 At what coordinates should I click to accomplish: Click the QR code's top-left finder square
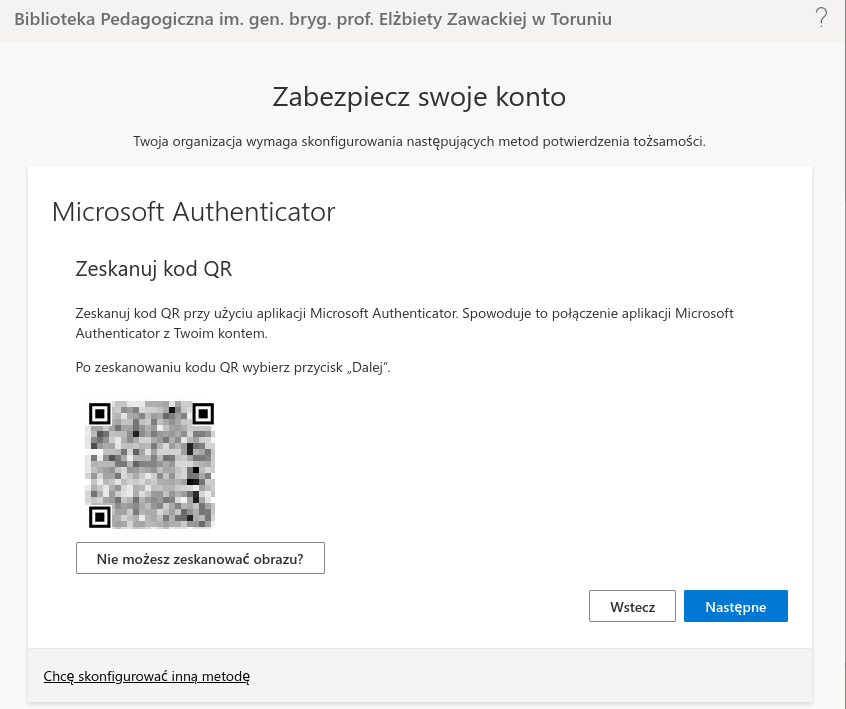[99, 413]
